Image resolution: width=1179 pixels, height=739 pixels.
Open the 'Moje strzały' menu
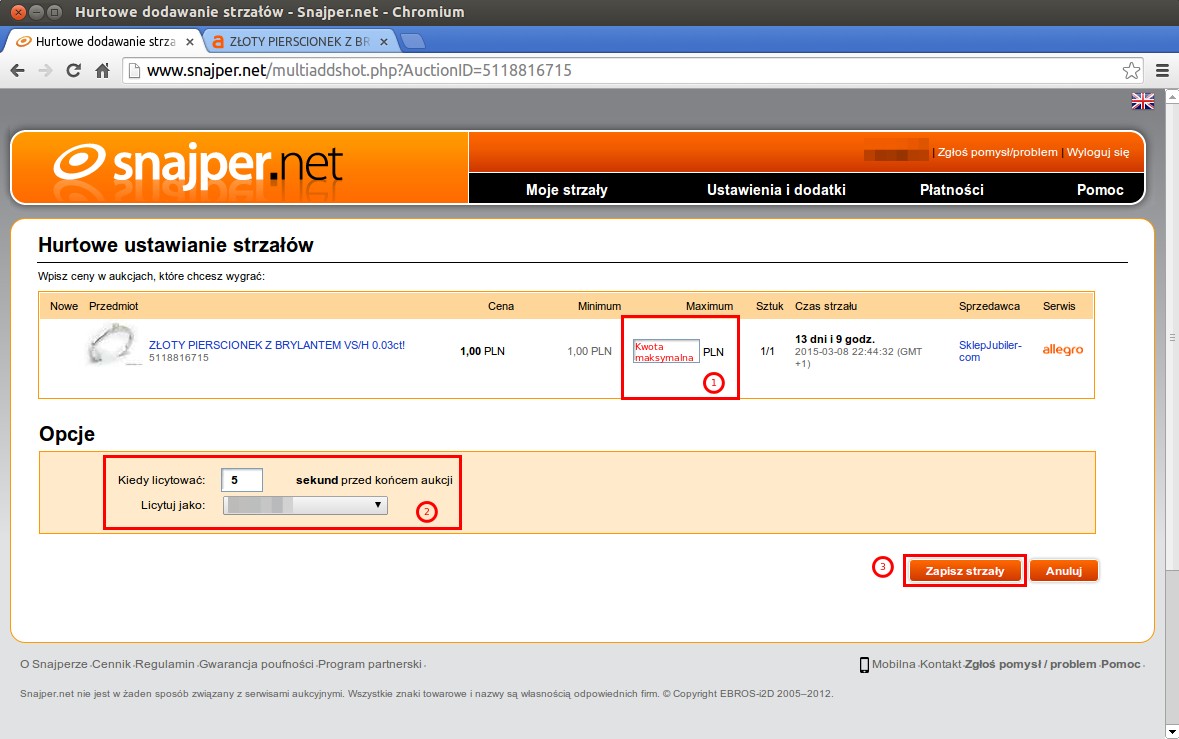click(566, 190)
